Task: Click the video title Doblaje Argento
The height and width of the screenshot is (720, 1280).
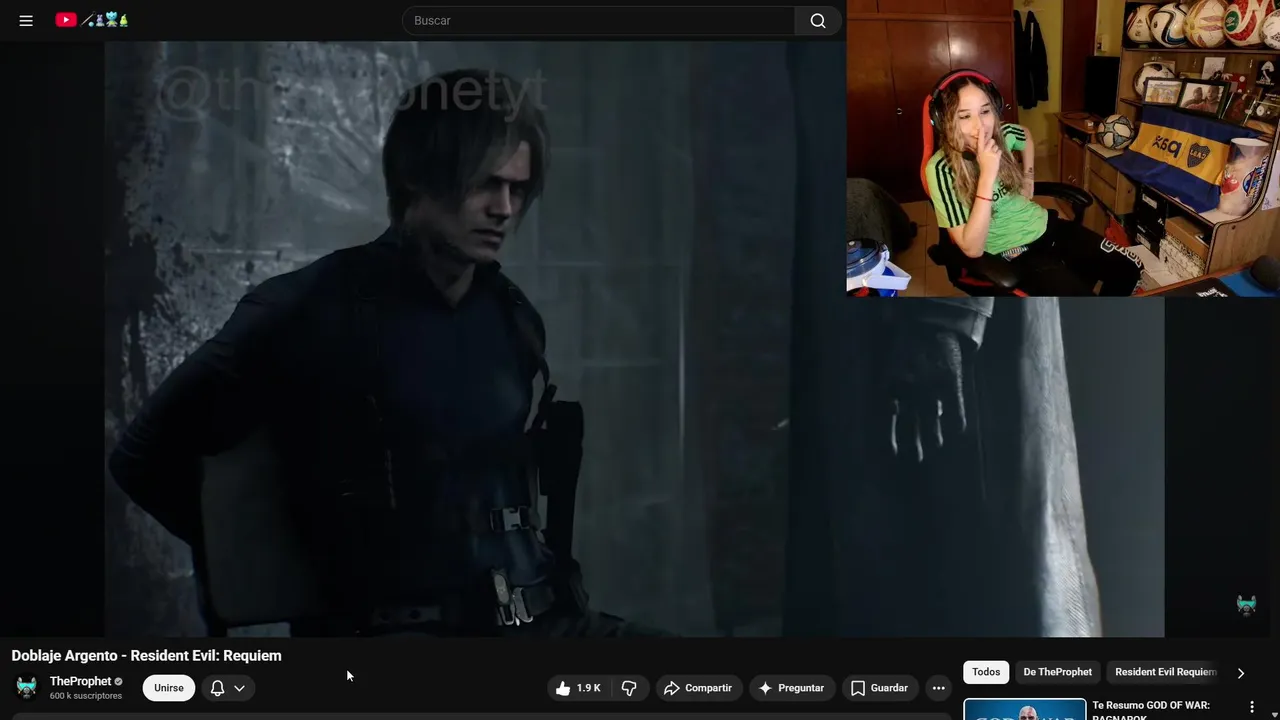Action: [x=146, y=656]
